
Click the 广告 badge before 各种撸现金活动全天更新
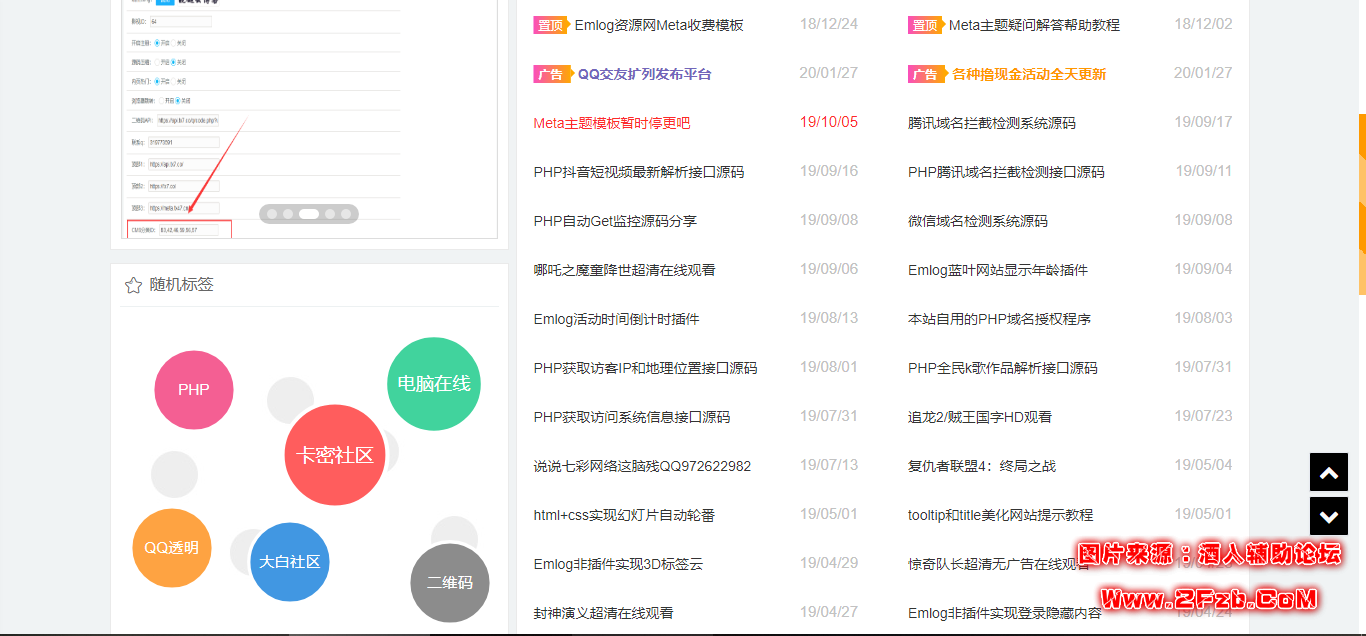924,74
